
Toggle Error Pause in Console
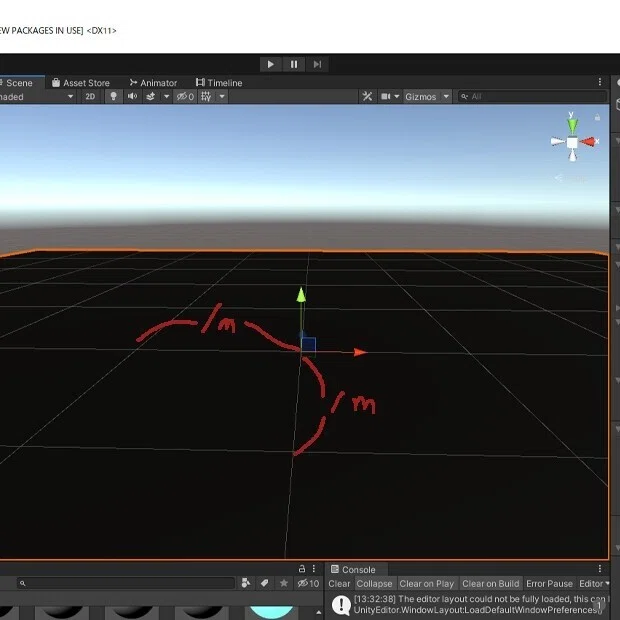coord(550,584)
